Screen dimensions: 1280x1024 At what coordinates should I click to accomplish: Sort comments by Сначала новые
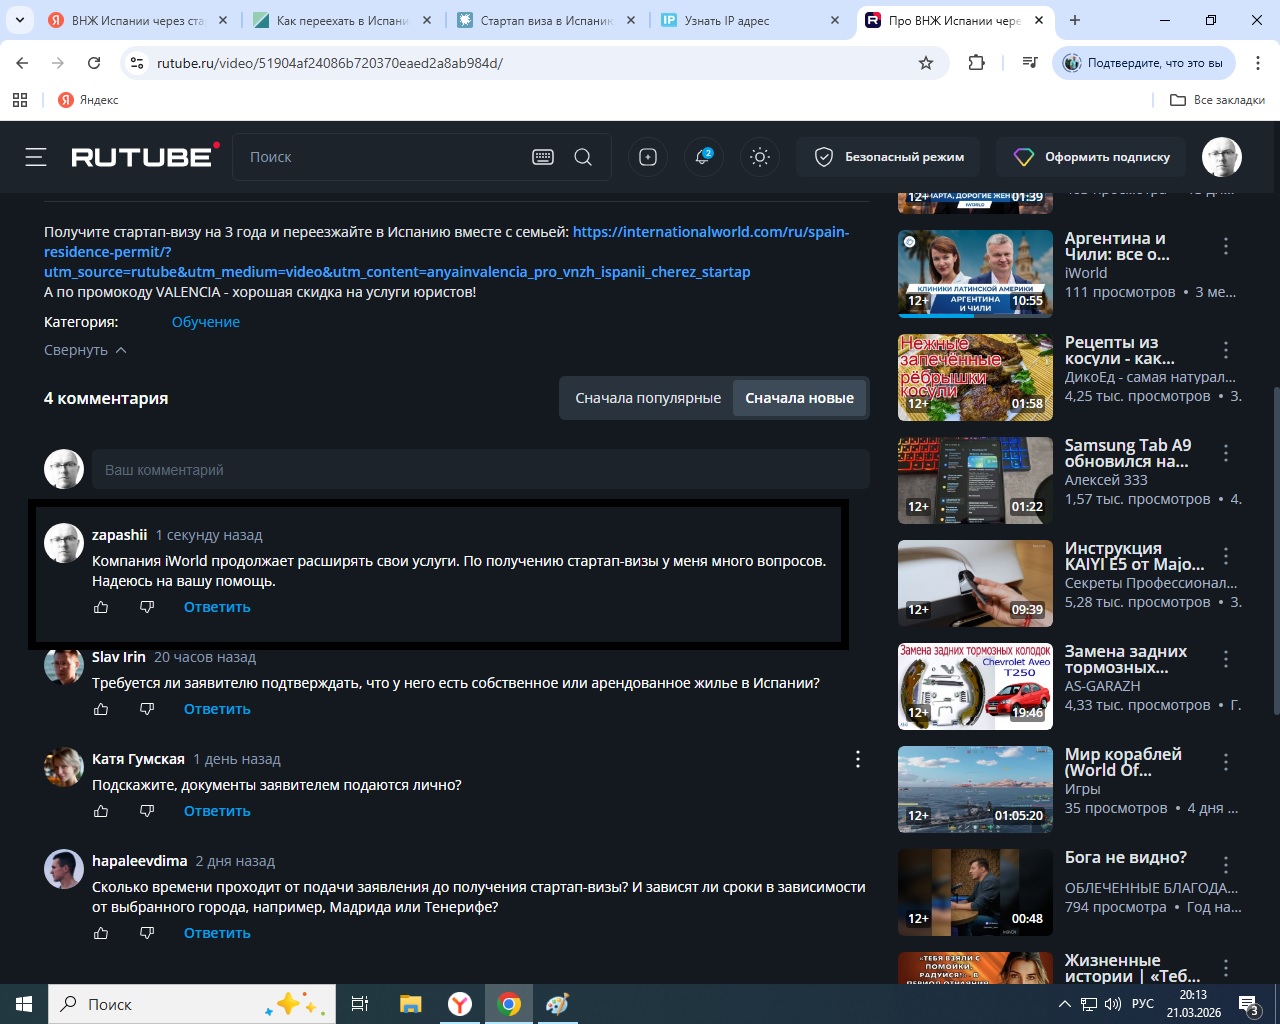tap(799, 398)
